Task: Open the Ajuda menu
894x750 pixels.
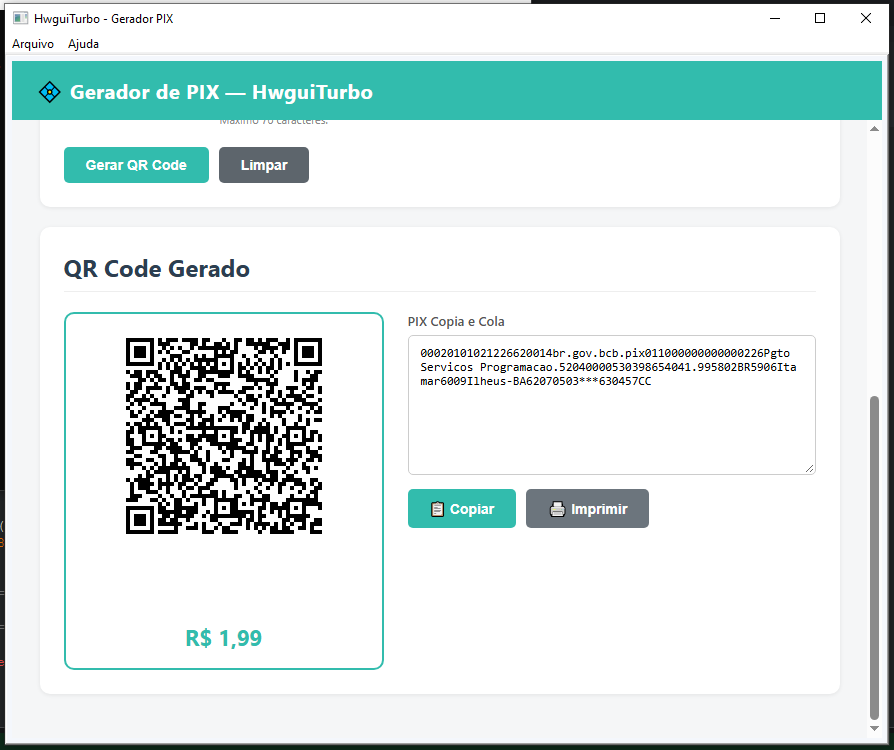Action: click(83, 44)
